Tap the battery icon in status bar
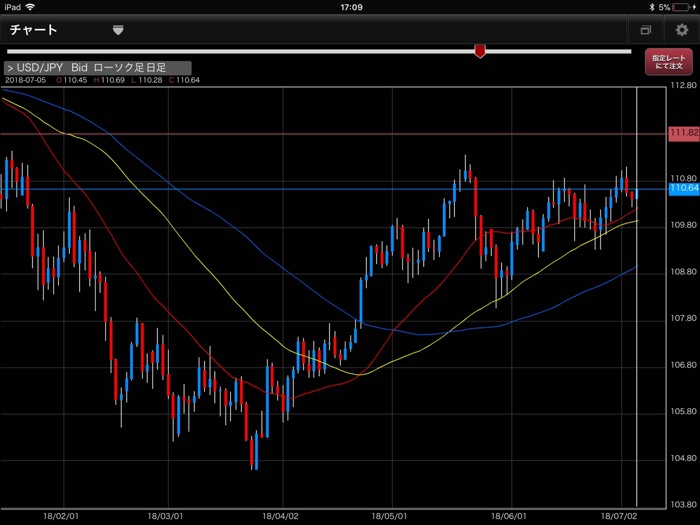 (x=685, y=7)
